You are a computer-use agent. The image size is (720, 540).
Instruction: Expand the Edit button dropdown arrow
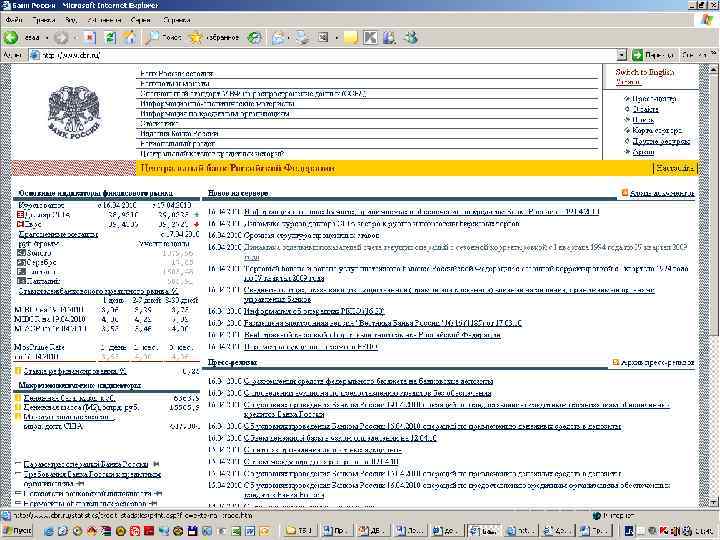pos(337,38)
